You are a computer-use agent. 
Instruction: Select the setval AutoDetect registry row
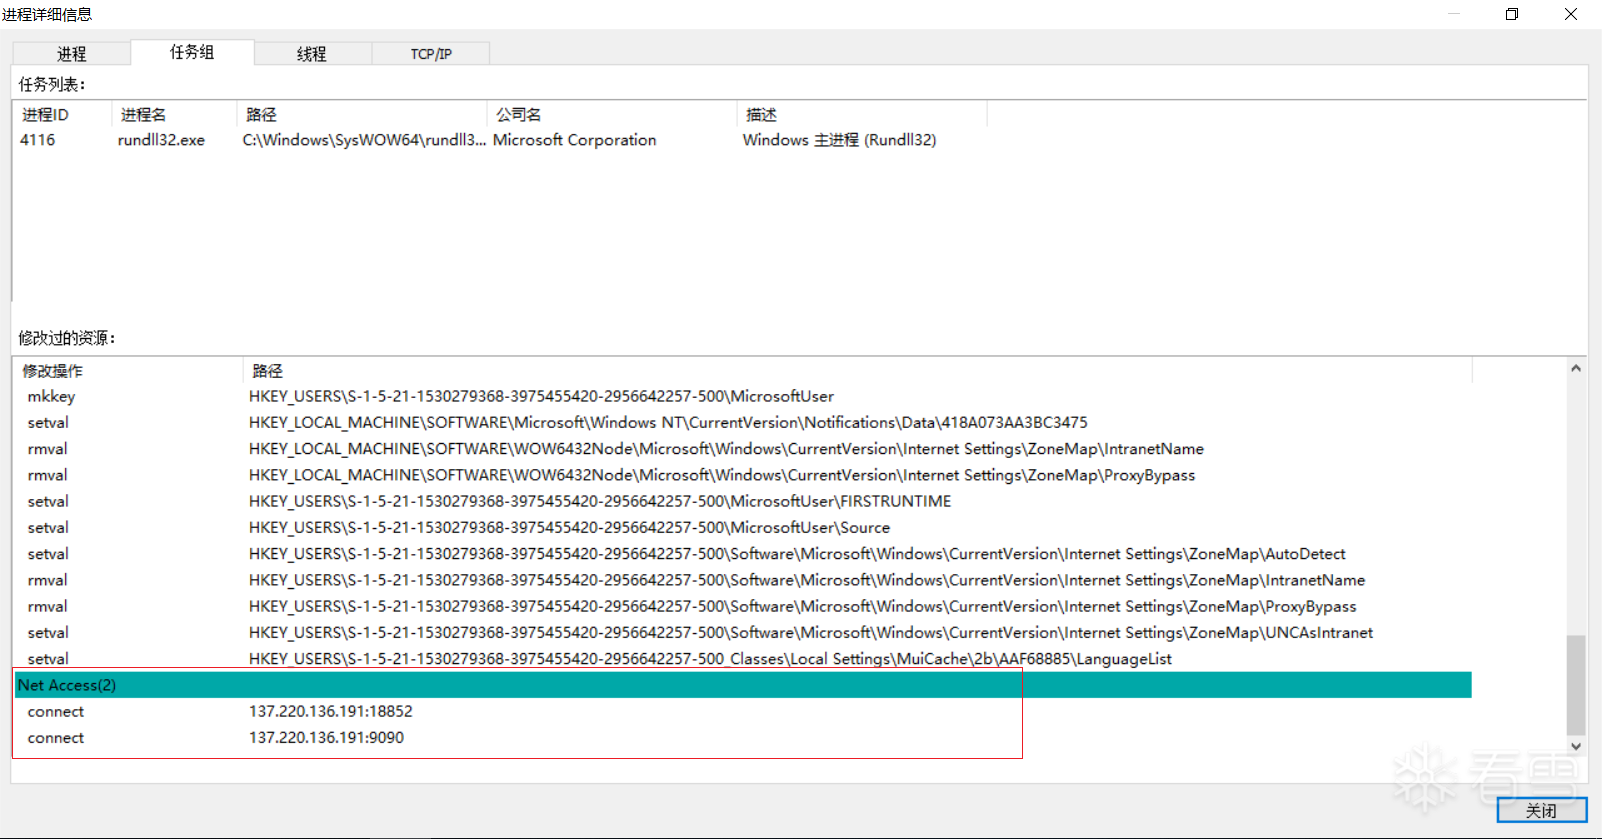point(796,554)
